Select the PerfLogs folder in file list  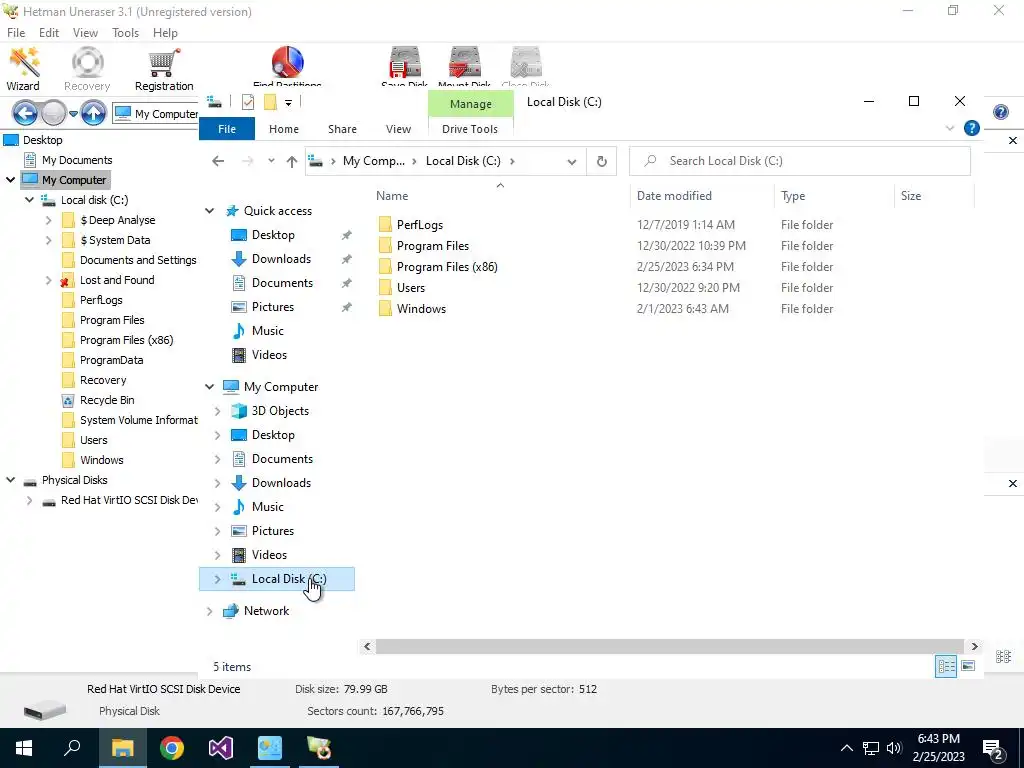pyautogui.click(x=420, y=225)
